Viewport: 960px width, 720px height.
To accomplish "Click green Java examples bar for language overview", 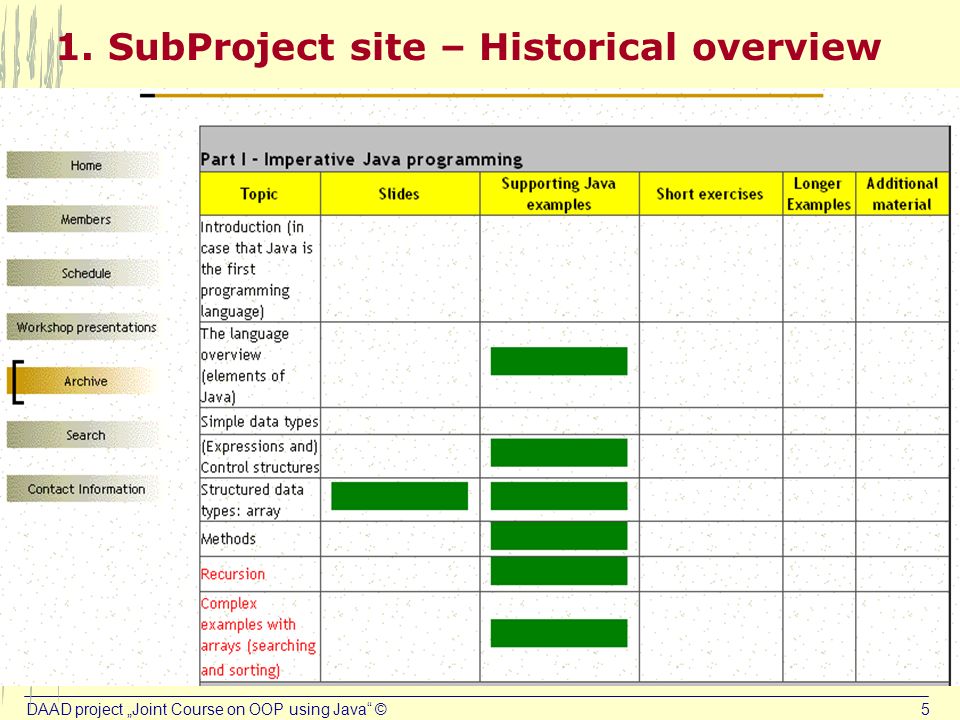I will tap(559, 361).
